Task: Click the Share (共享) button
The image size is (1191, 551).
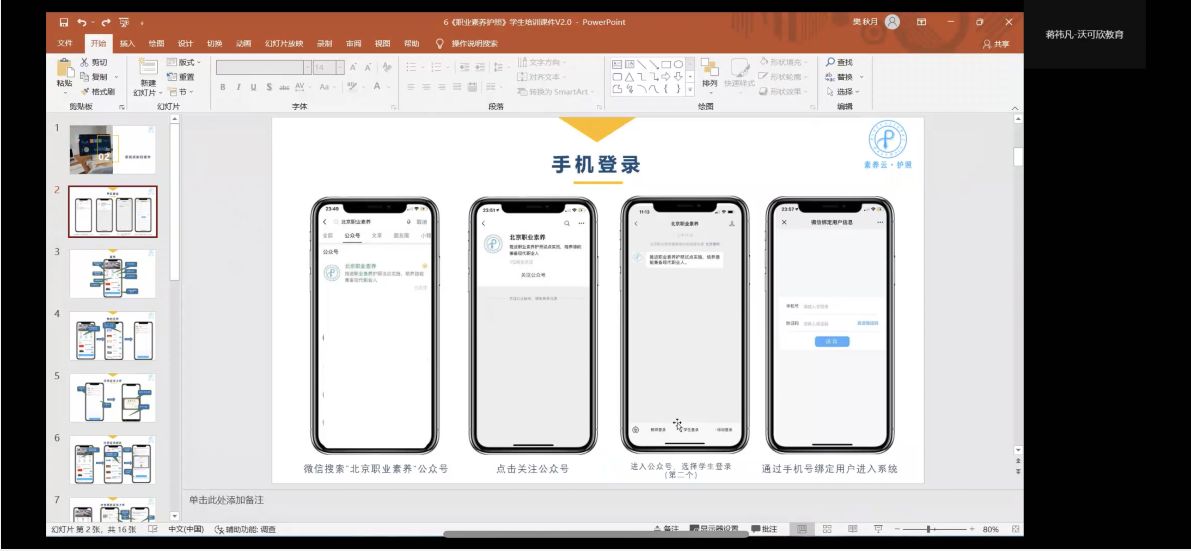Action: click(996, 44)
